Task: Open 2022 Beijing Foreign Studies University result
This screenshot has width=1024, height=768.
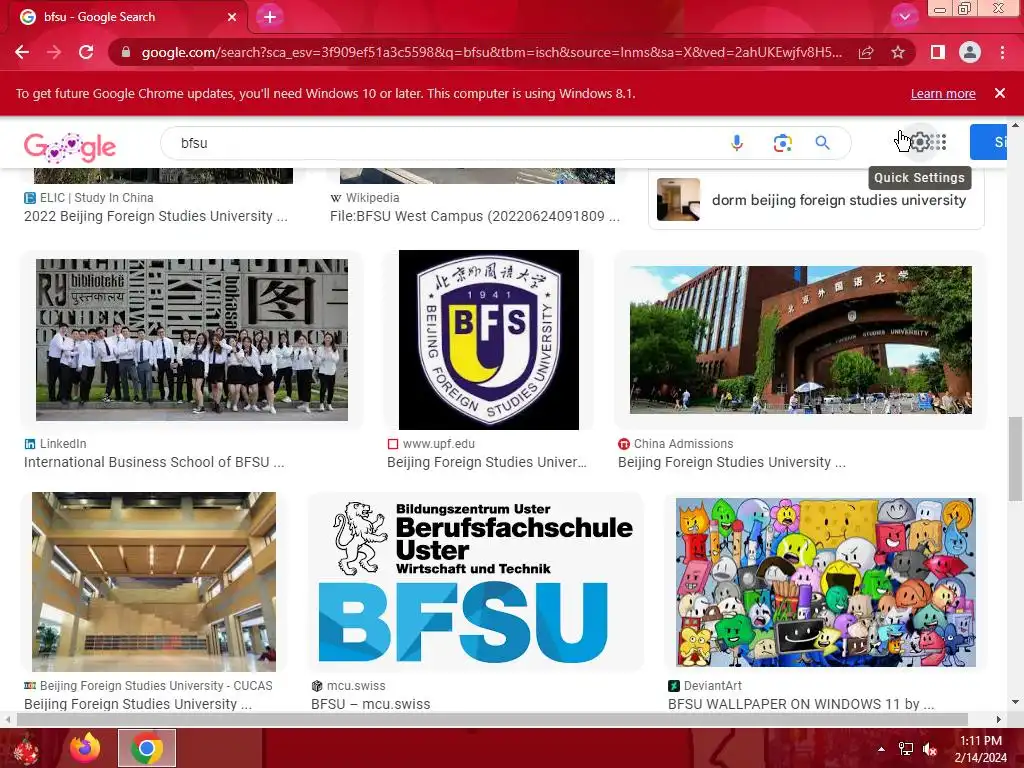Action: [155, 216]
